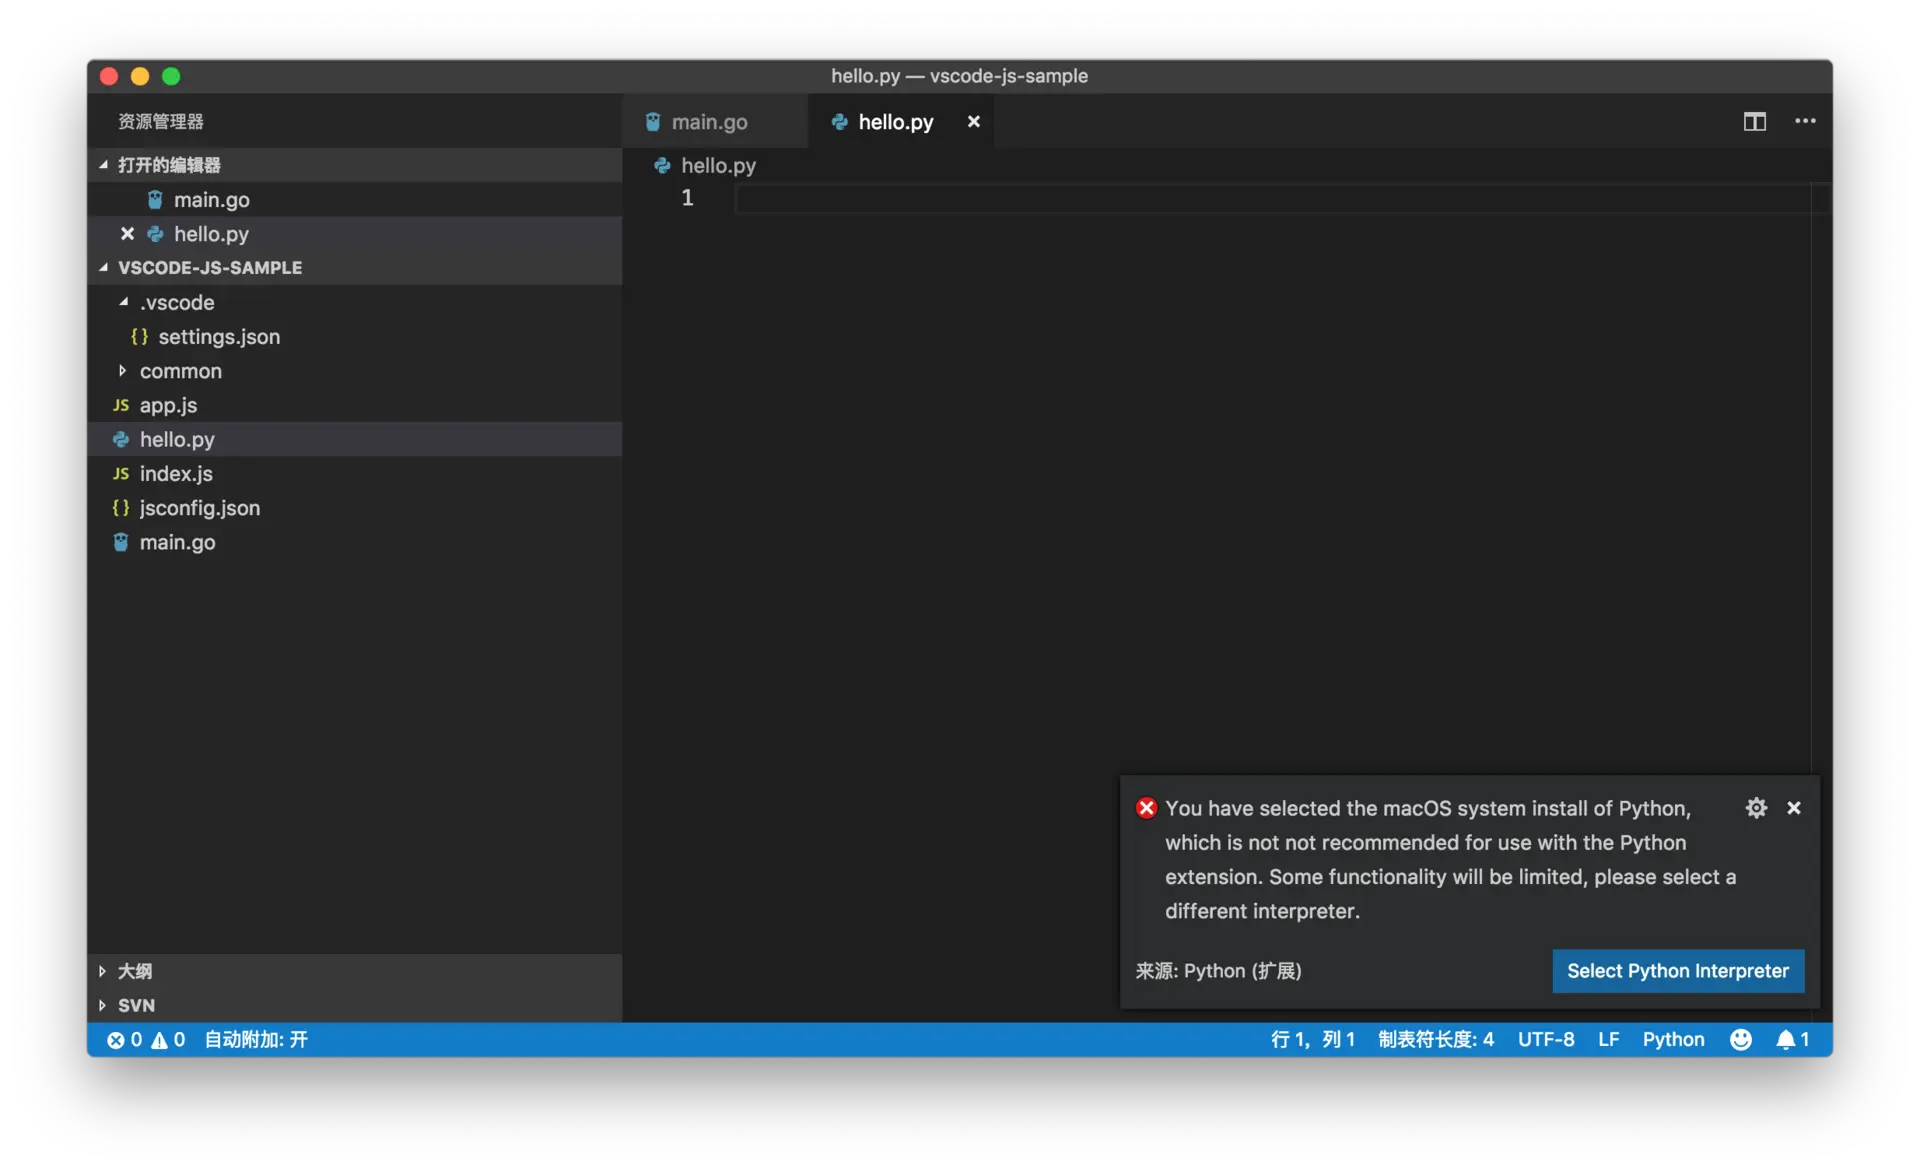Open settings.json in the explorer

point(218,337)
